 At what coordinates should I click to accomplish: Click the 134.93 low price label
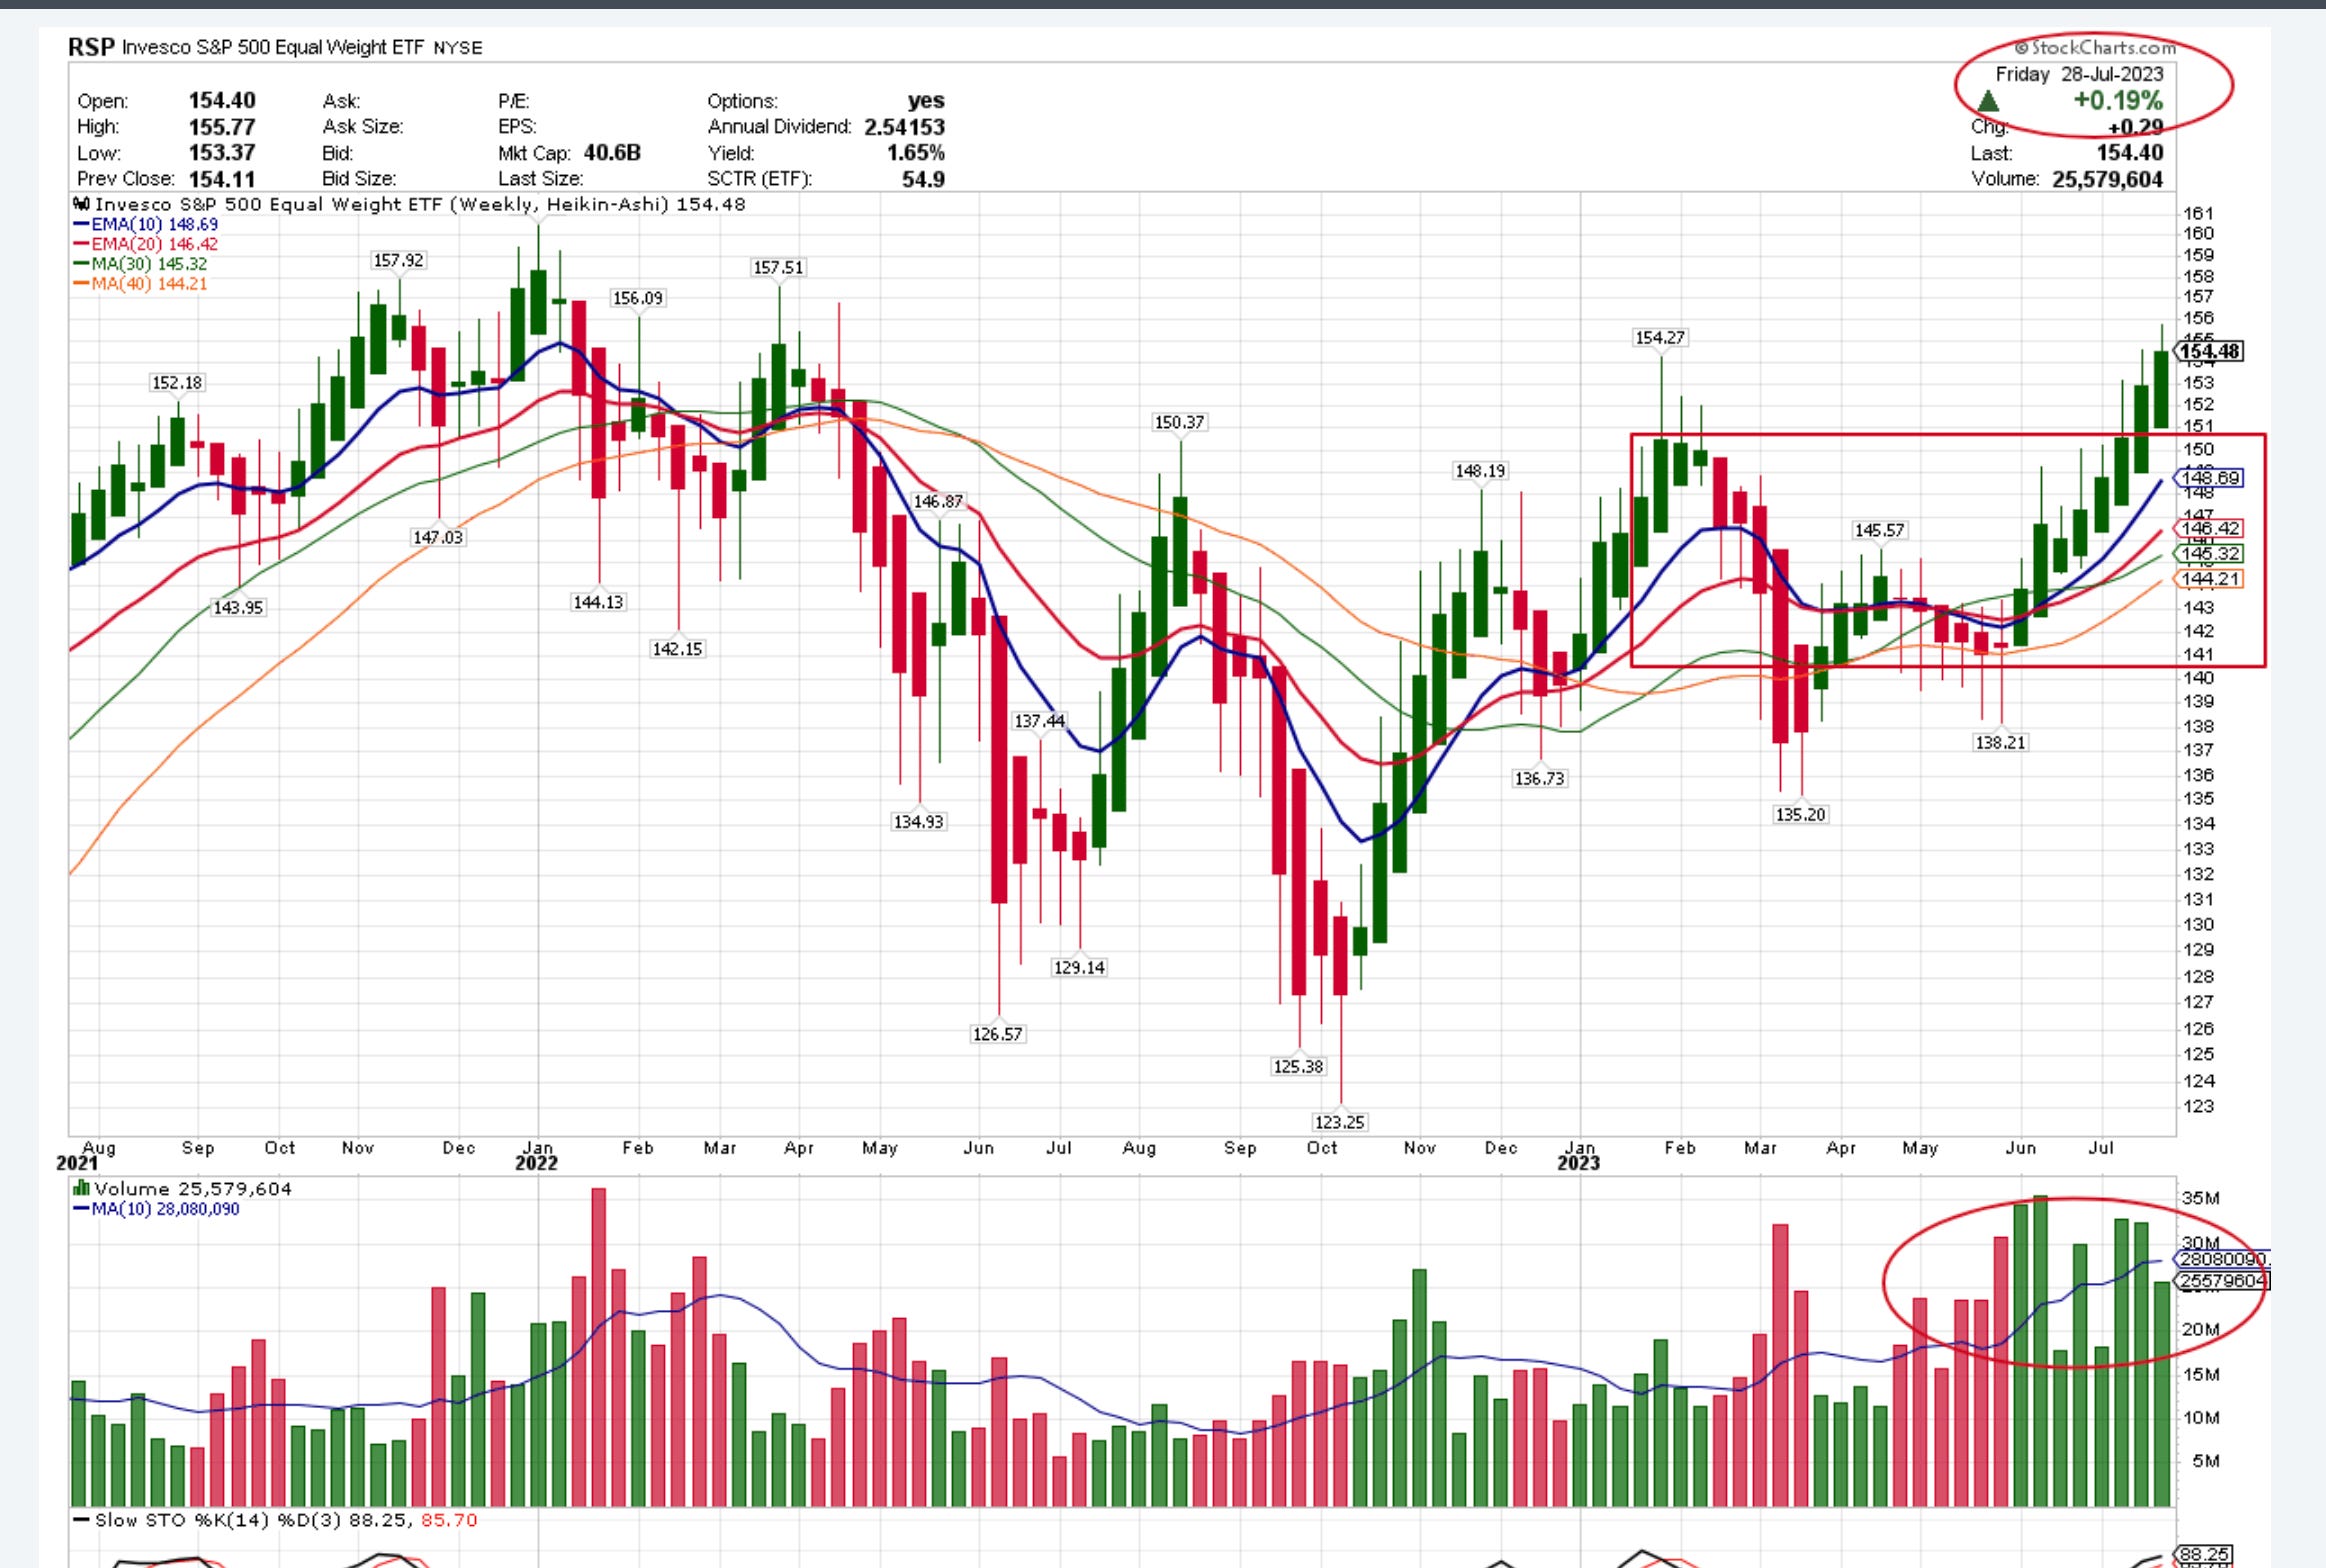918,821
